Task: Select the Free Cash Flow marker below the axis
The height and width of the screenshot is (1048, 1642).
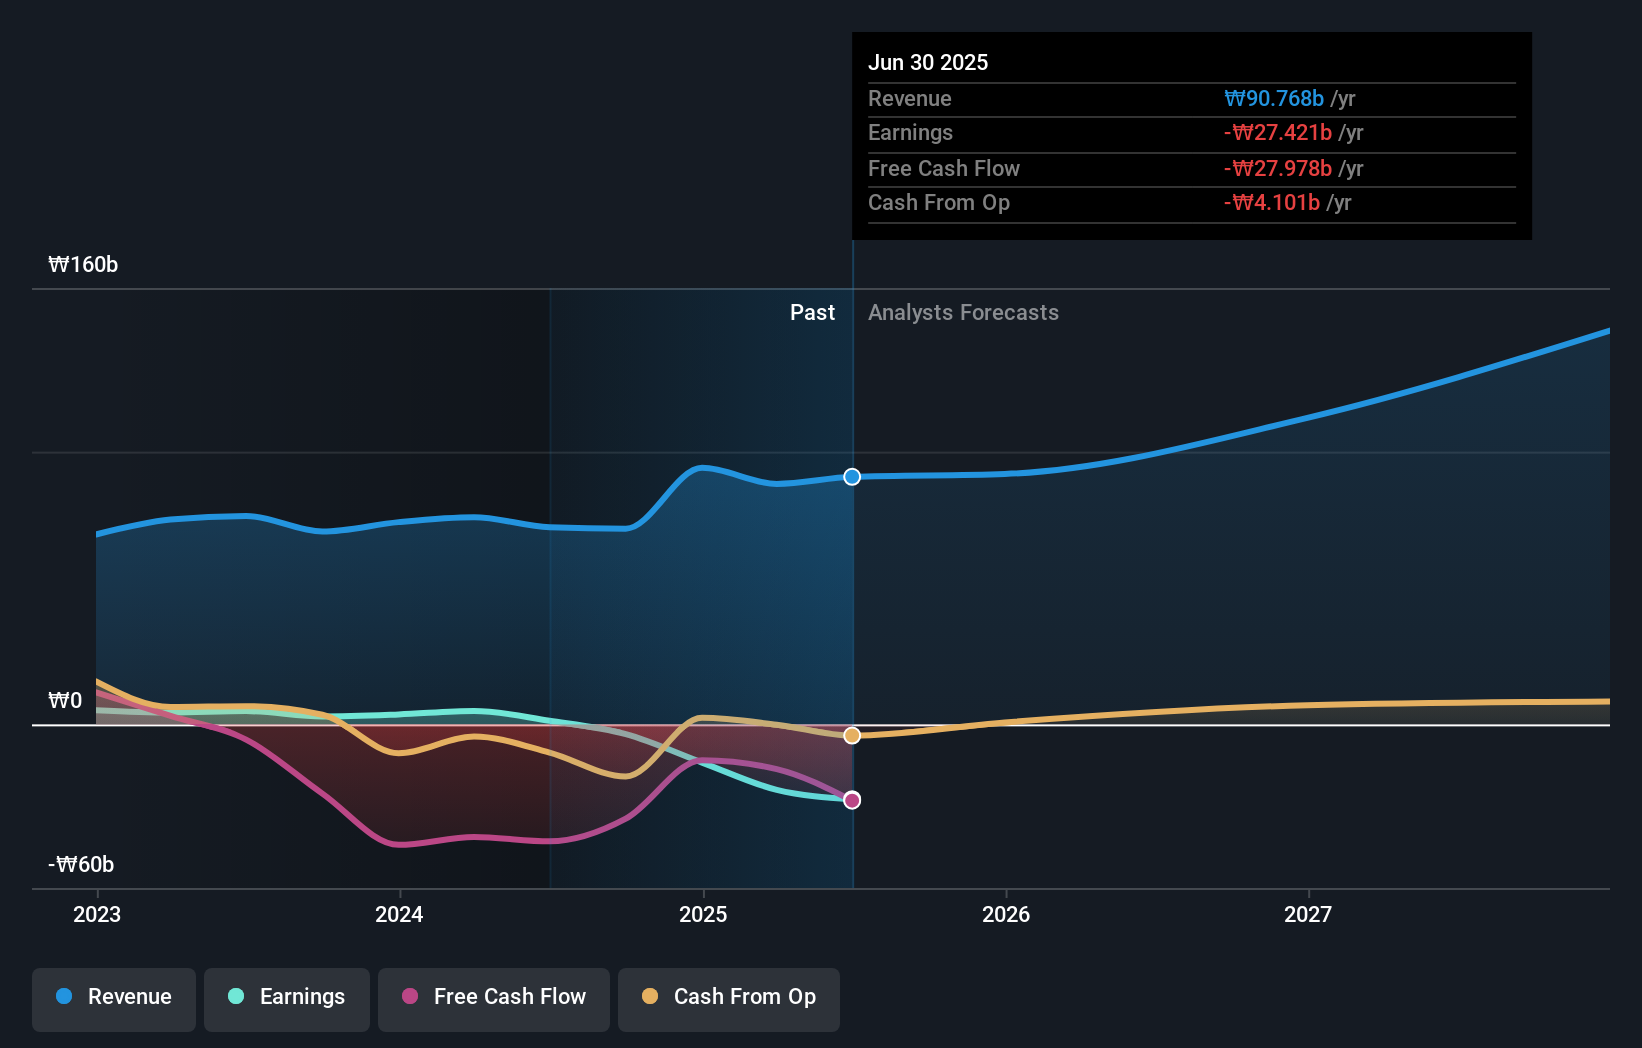Action: 852,799
